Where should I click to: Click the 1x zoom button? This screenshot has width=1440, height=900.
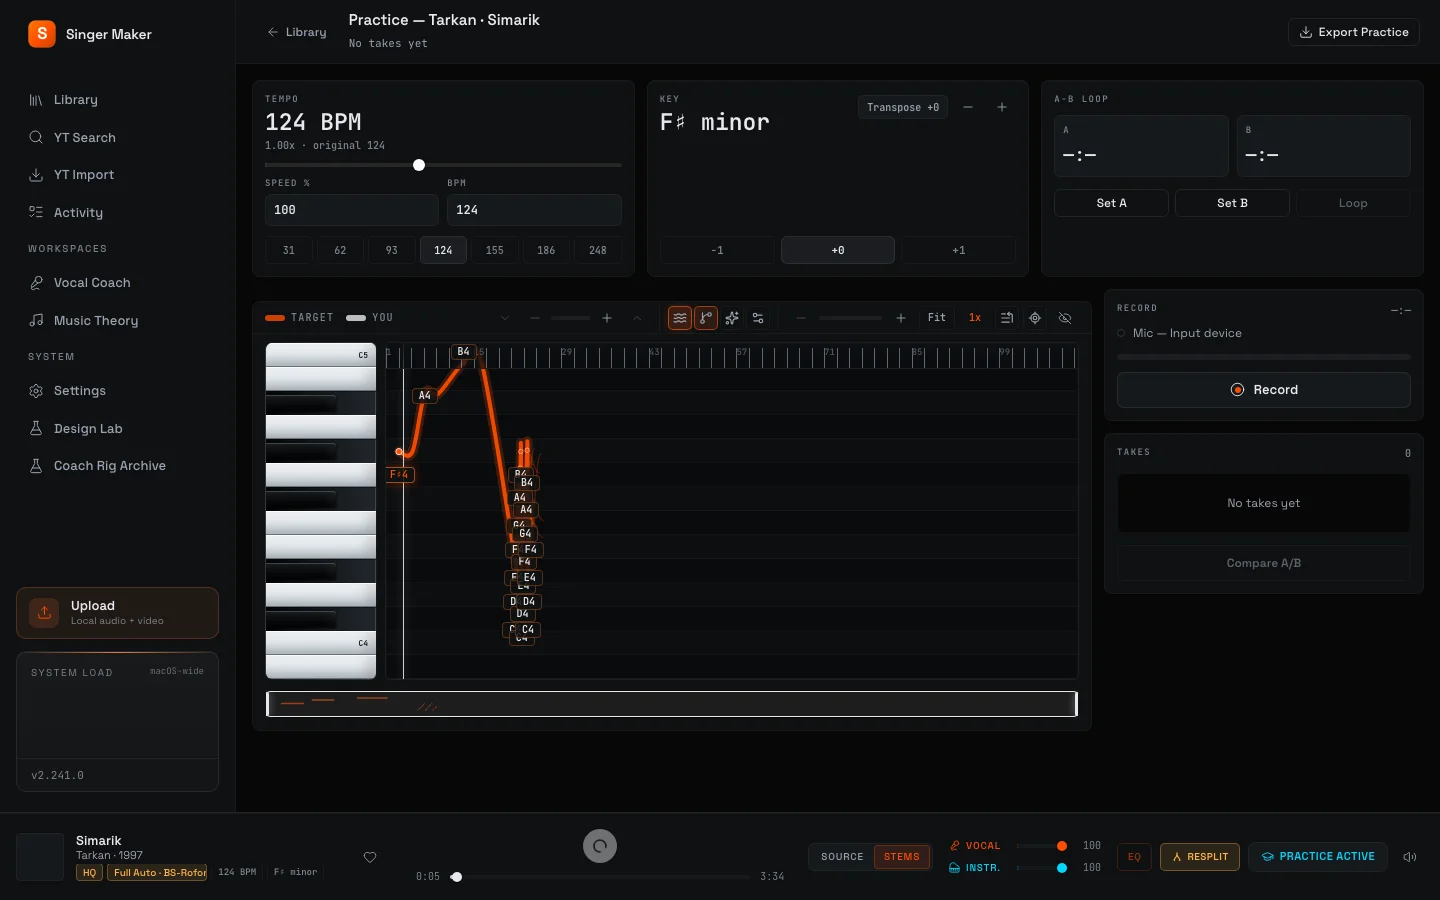975,318
